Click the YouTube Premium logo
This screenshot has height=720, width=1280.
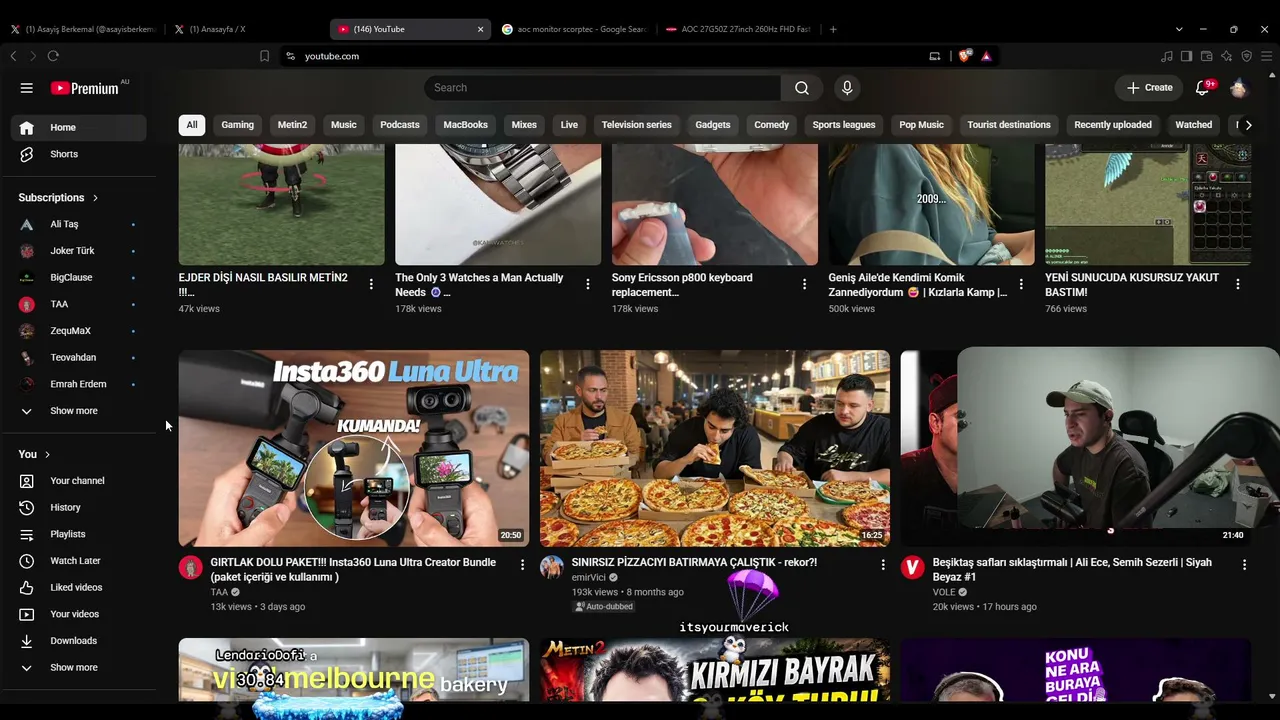pyautogui.click(x=85, y=88)
